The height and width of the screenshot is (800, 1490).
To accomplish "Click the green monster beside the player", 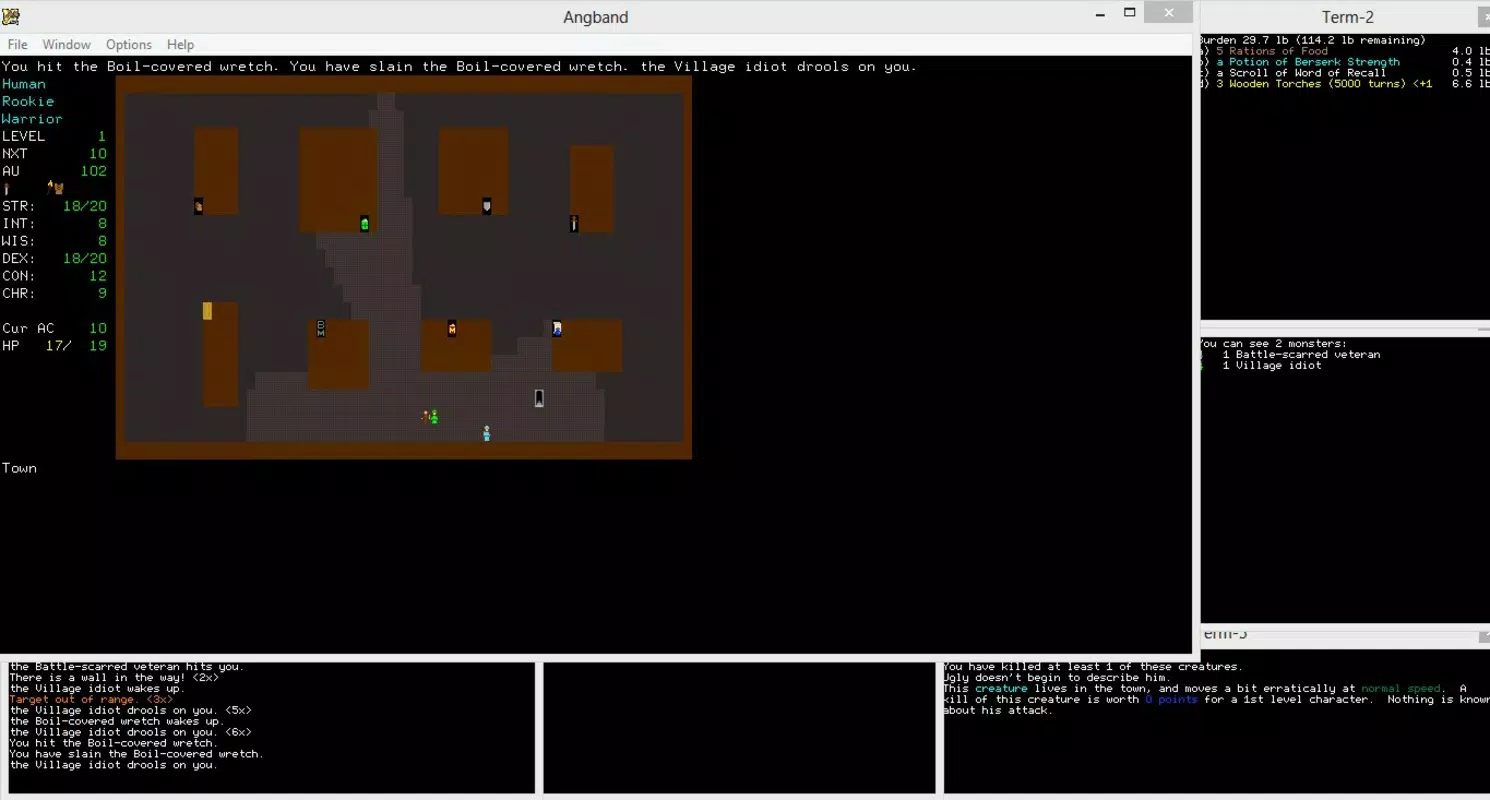I will click(x=434, y=416).
